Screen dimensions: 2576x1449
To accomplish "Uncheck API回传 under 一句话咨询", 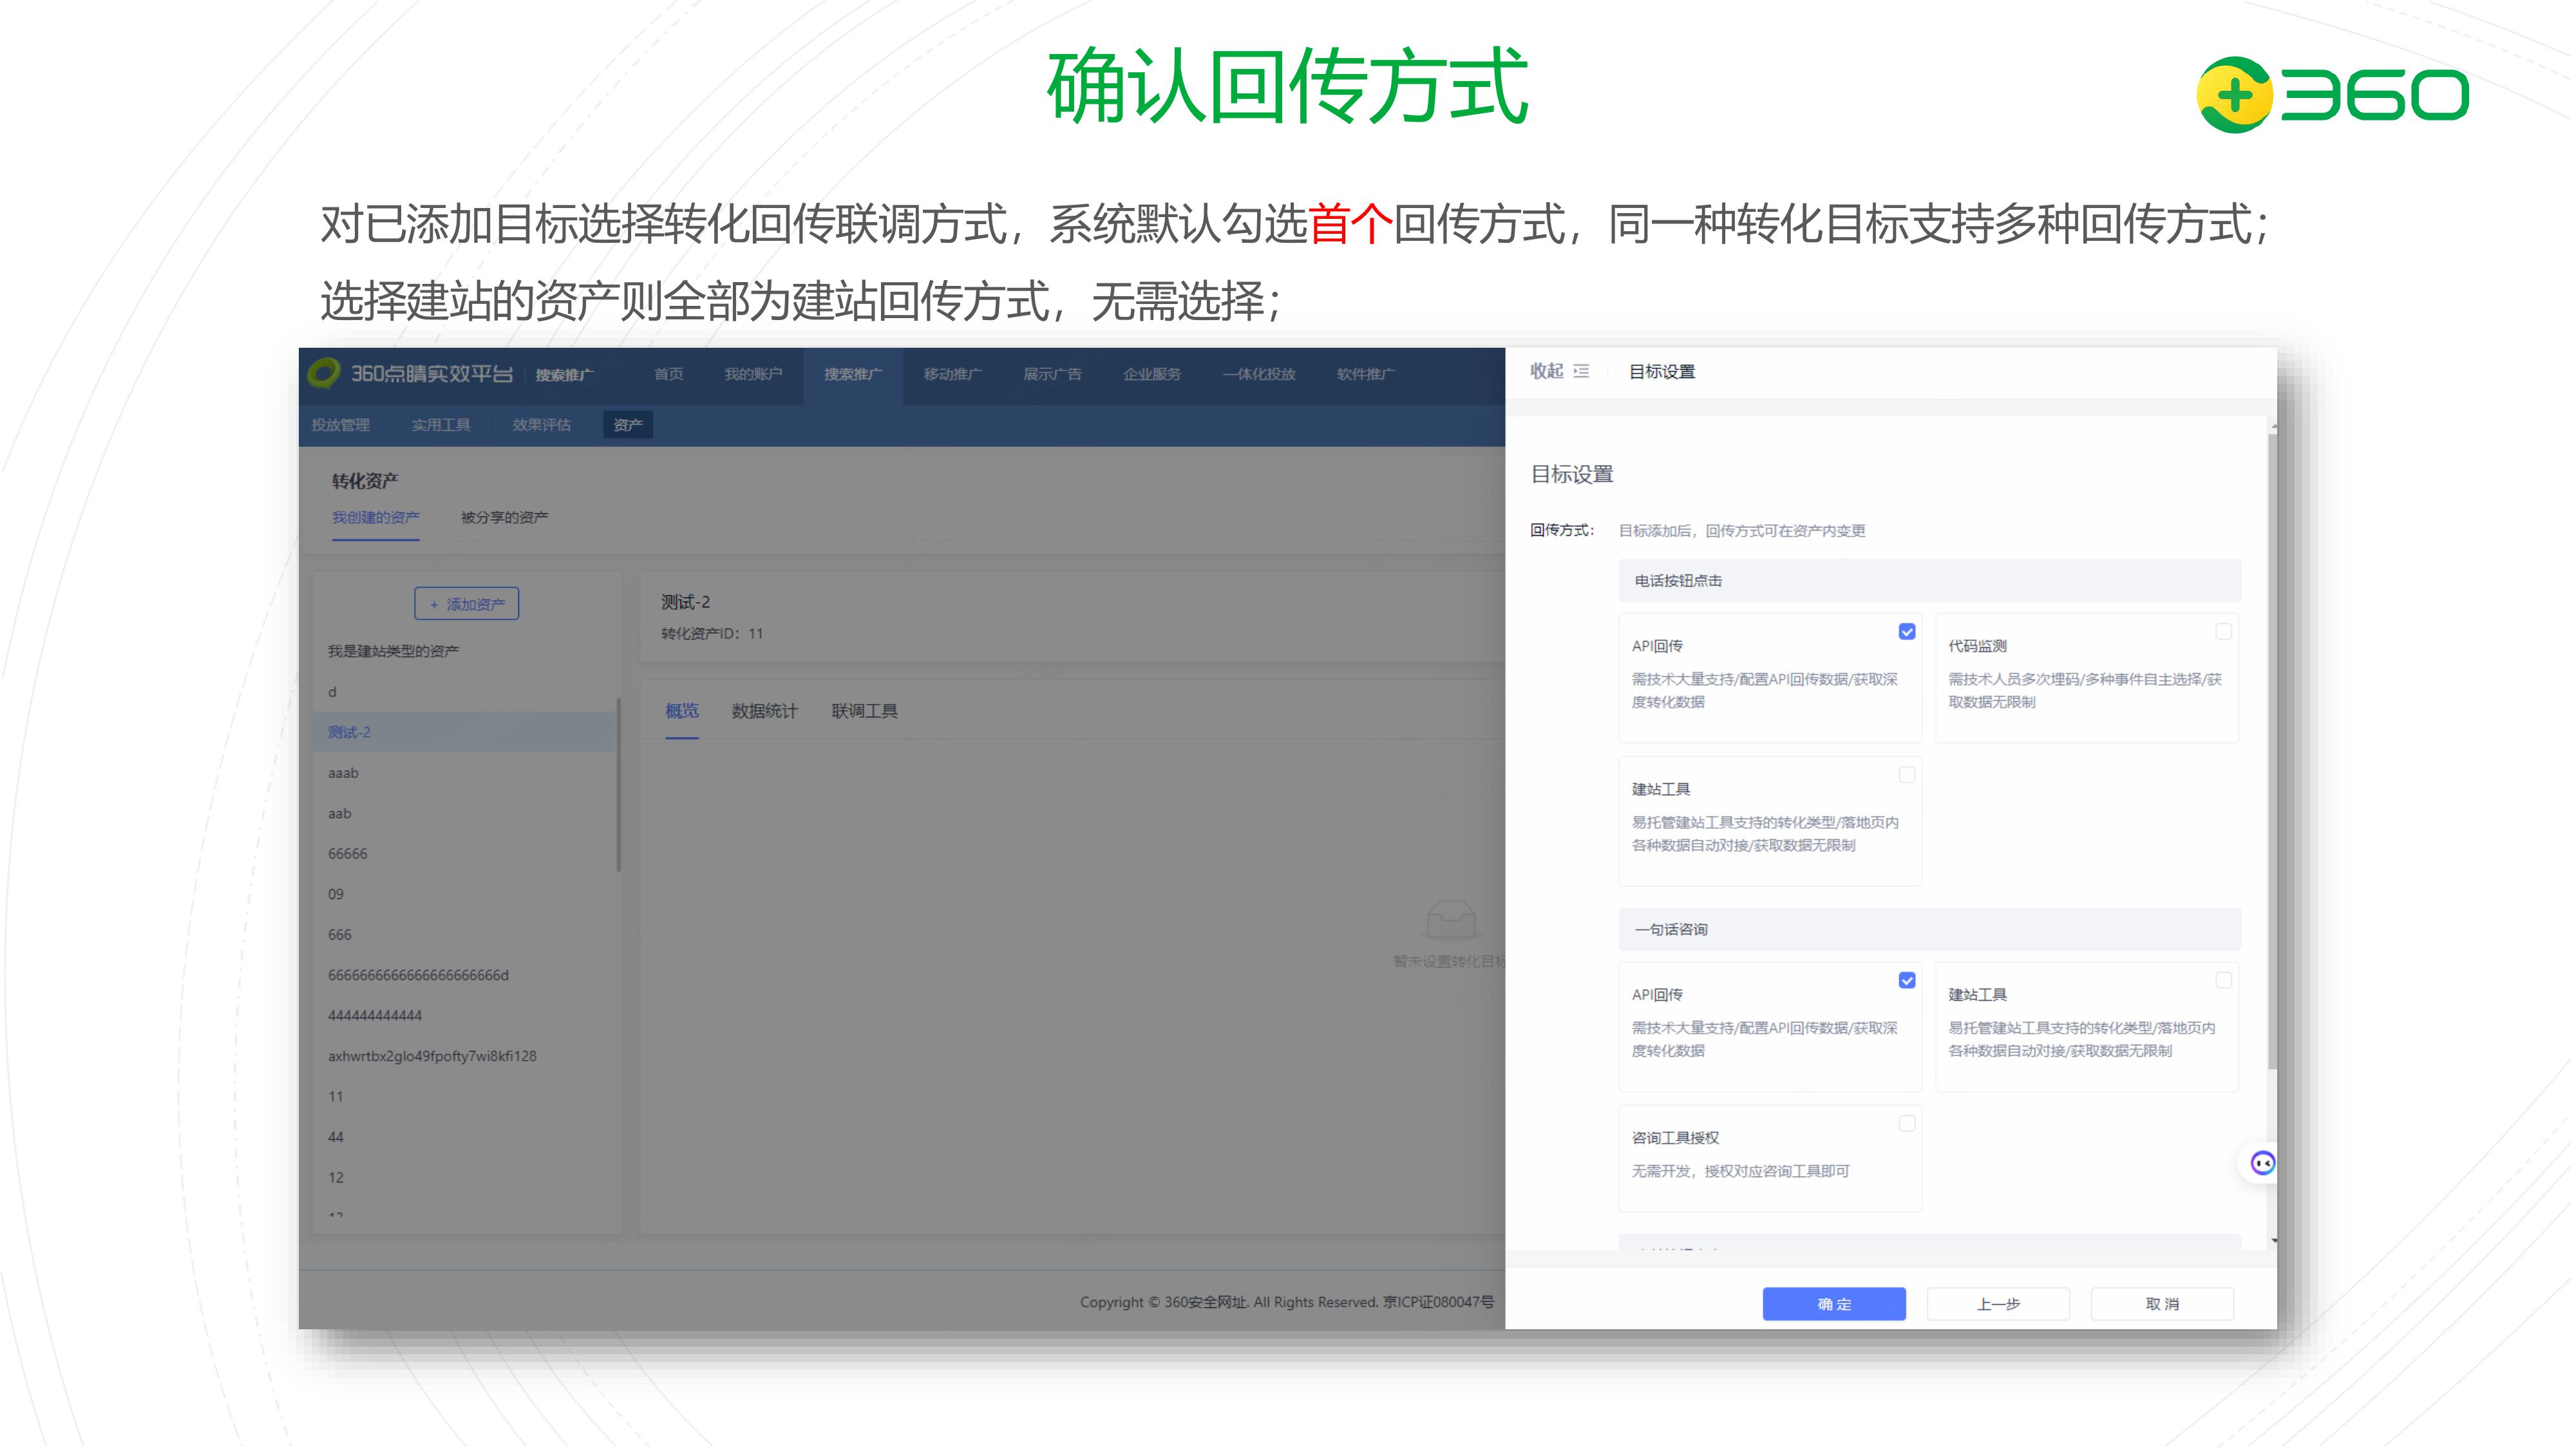I will click(x=1907, y=981).
